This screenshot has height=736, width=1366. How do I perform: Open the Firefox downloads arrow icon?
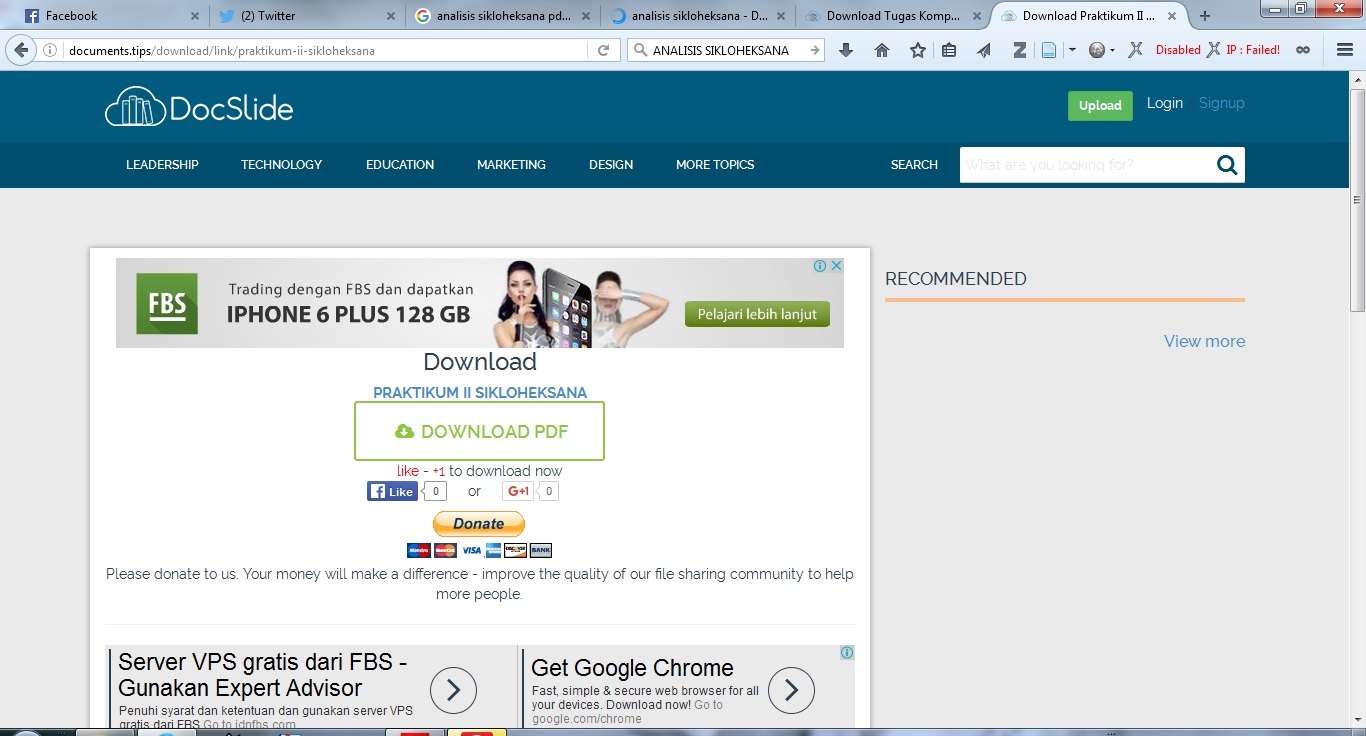[846, 50]
